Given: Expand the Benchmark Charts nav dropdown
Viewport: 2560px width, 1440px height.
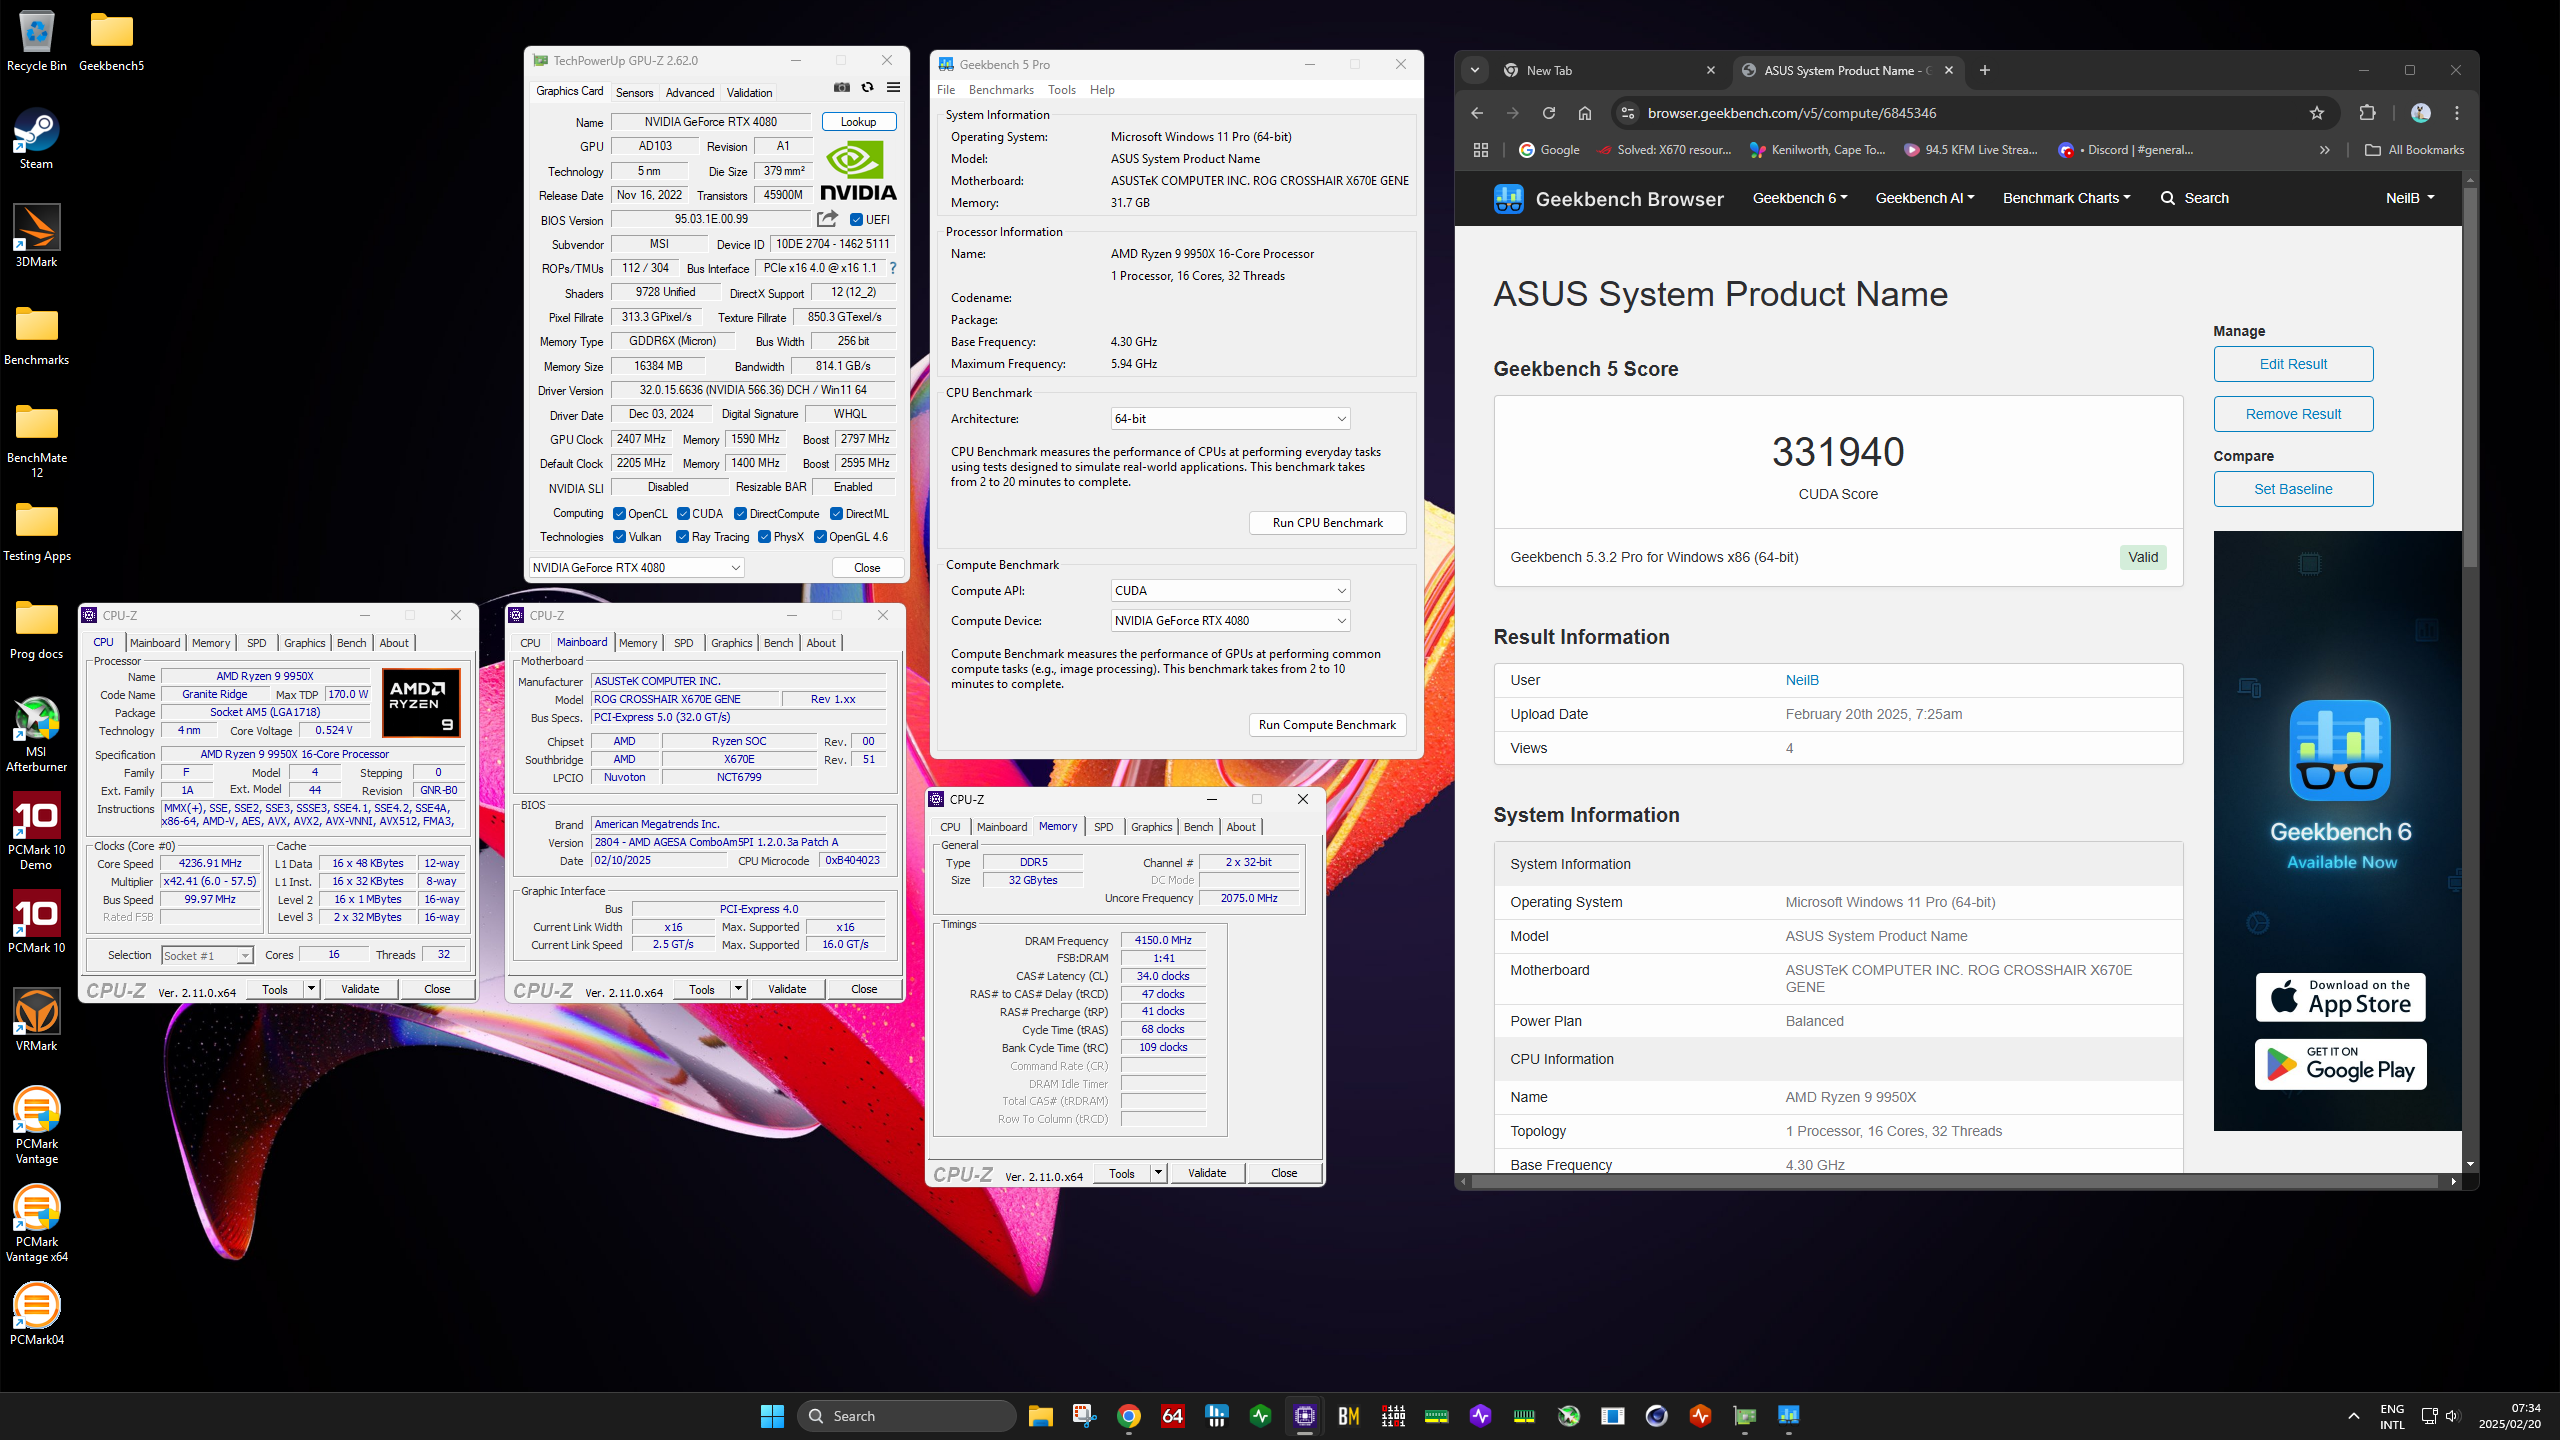Looking at the screenshot, I should 2066,198.
